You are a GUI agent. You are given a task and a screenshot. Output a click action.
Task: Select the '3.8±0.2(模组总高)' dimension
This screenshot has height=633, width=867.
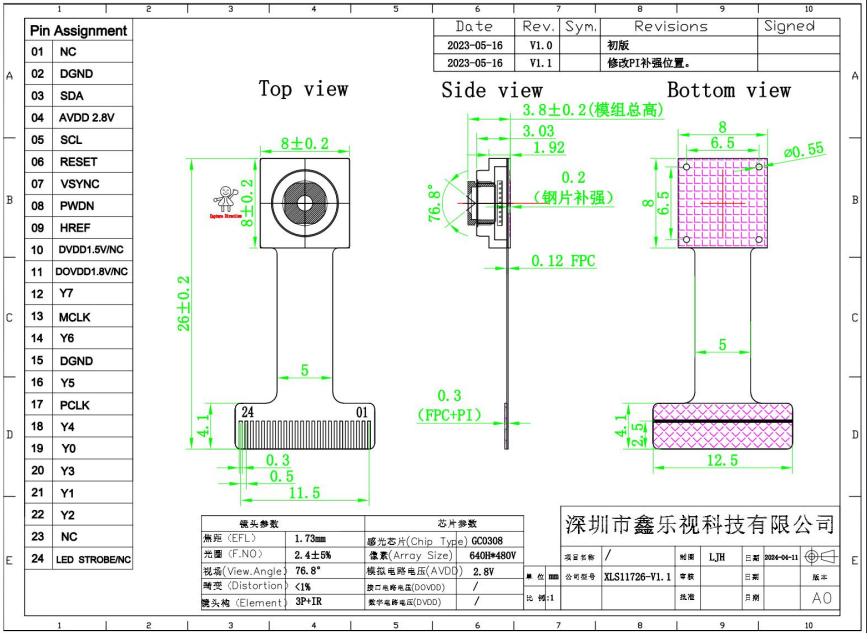(593, 110)
